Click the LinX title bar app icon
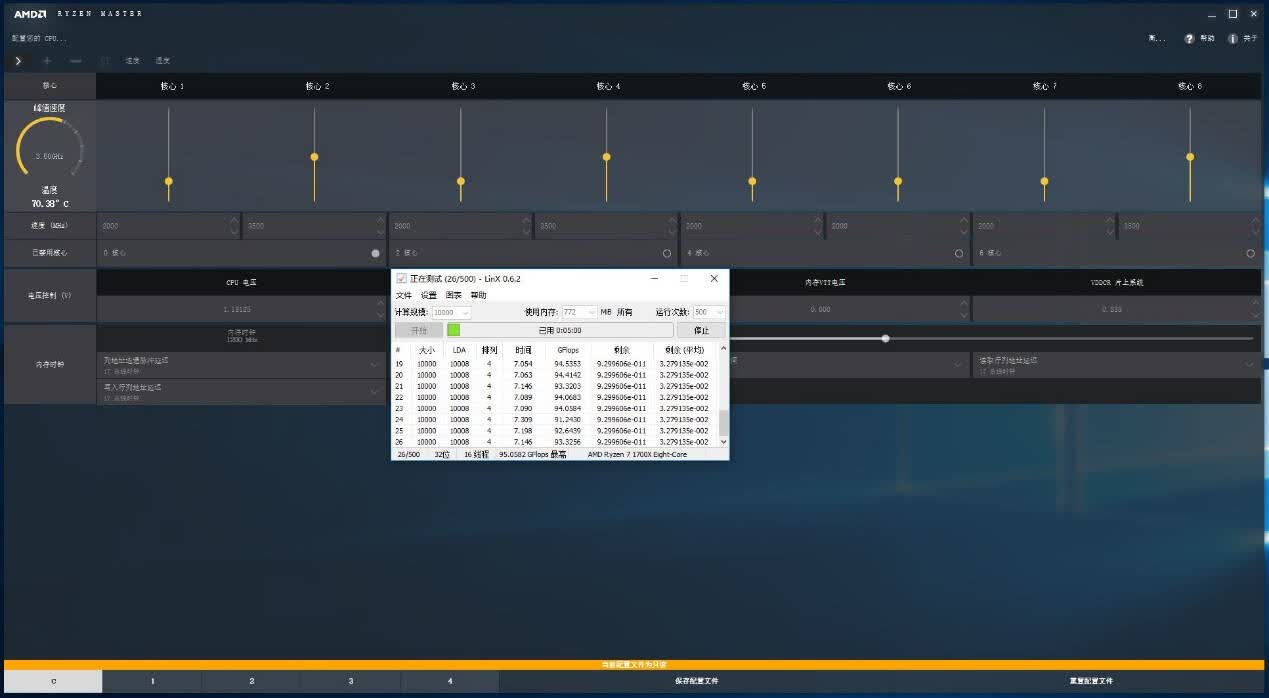Screen dimensions: 1269x698 [402, 278]
